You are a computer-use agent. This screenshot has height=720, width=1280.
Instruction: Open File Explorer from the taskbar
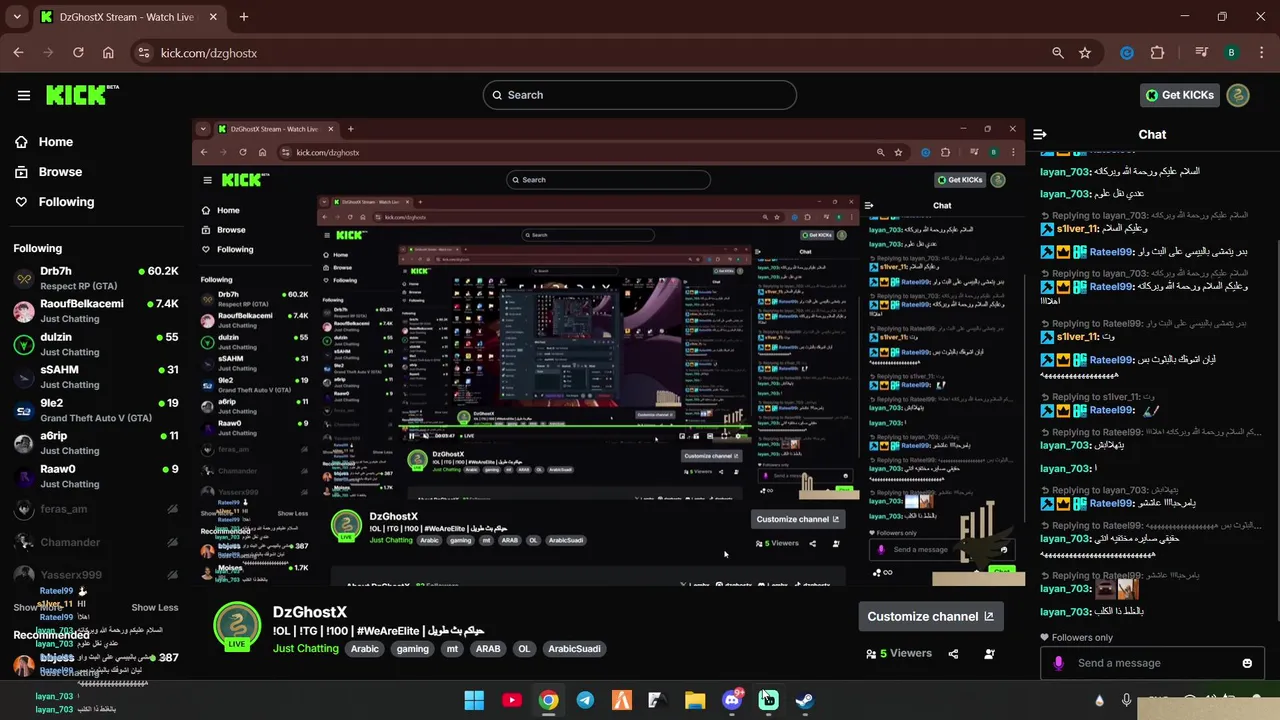click(x=695, y=700)
